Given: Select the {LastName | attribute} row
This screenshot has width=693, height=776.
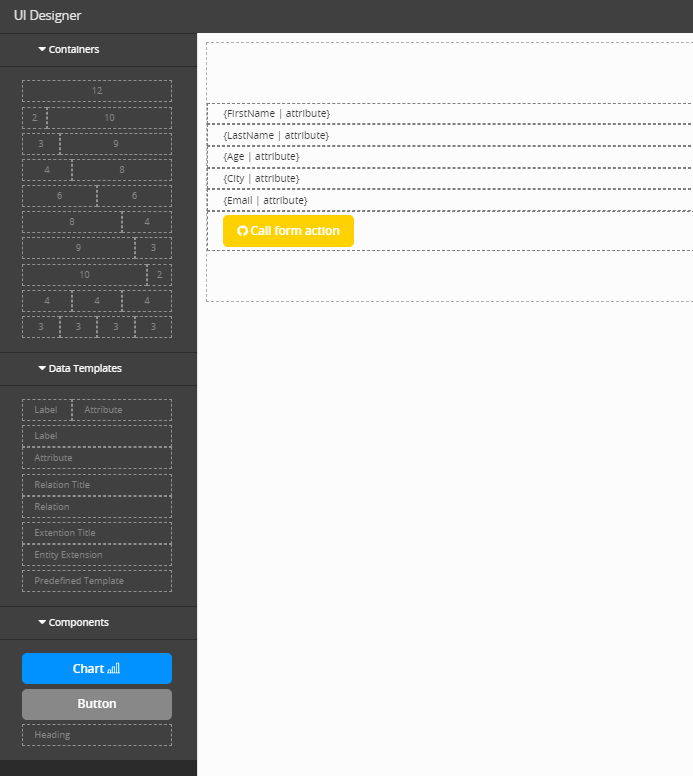Looking at the screenshot, I should (x=450, y=135).
